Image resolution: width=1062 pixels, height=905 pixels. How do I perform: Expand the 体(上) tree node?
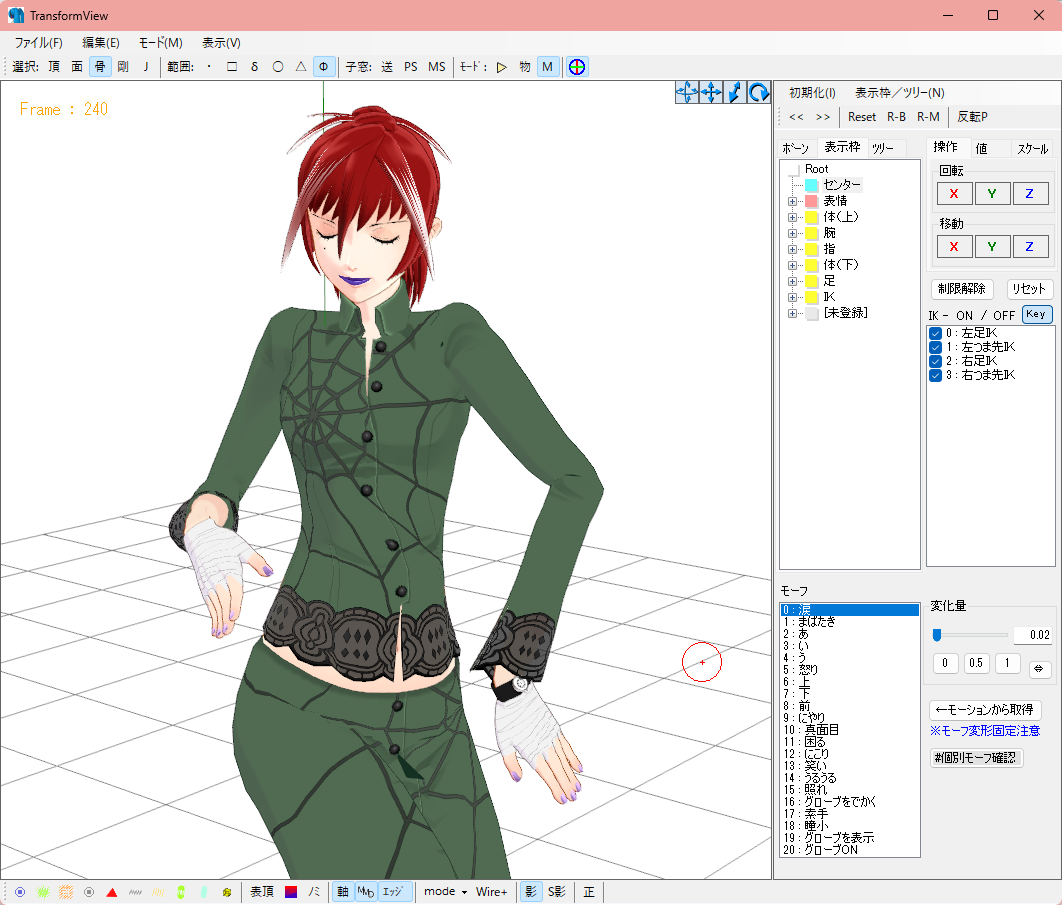(x=792, y=217)
